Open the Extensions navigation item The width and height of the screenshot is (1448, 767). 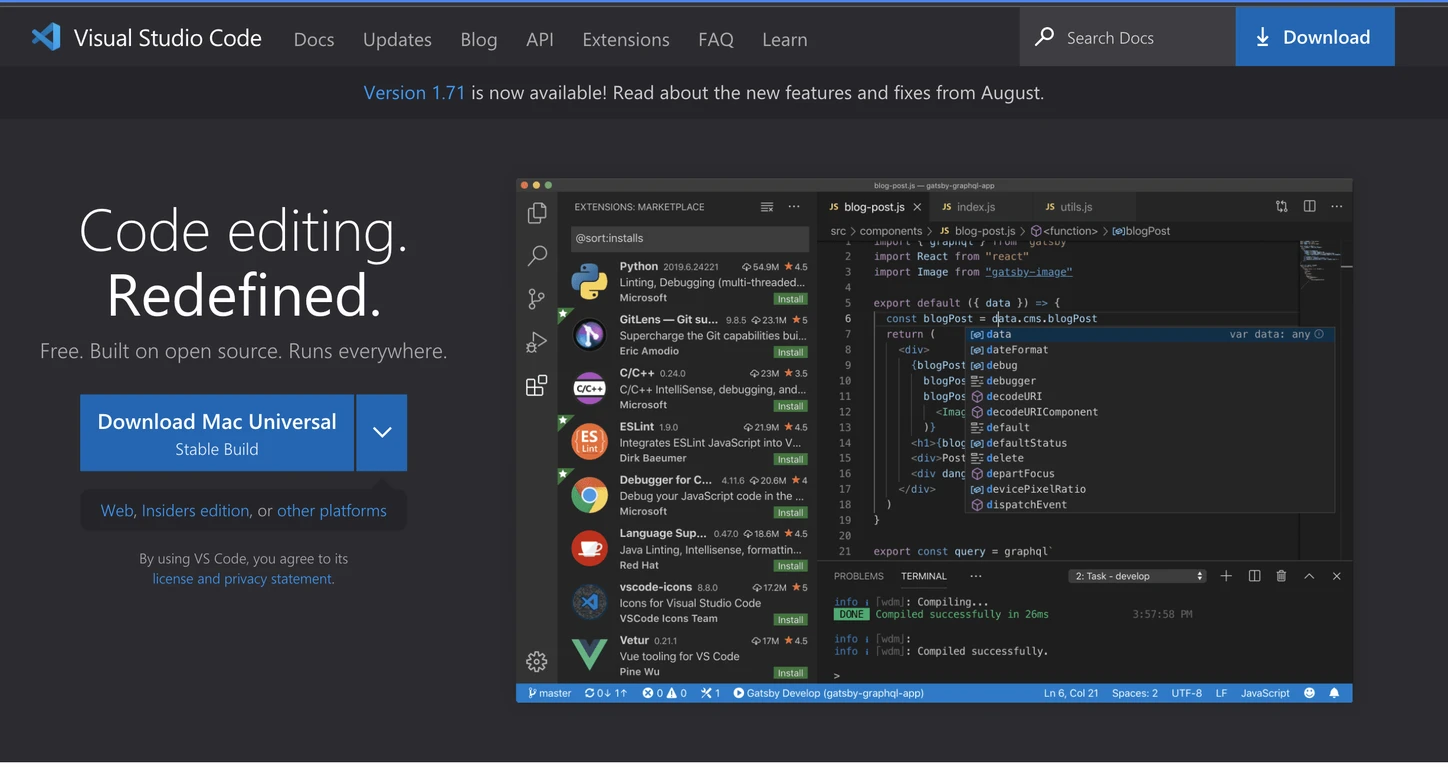[x=626, y=39]
